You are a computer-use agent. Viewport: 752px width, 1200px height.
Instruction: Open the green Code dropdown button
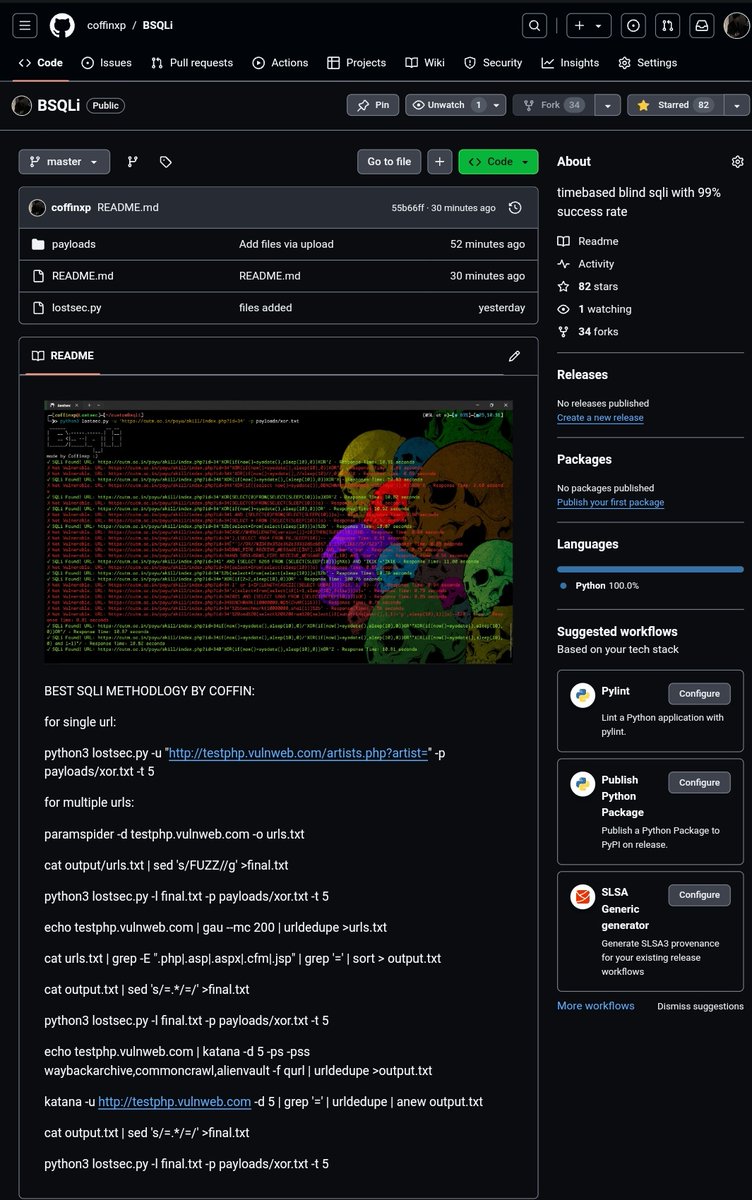tap(498, 161)
